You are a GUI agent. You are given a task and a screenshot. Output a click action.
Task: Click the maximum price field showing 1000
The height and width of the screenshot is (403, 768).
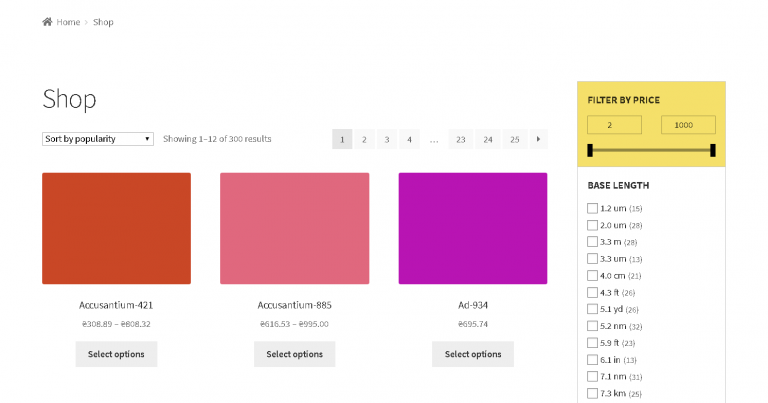coord(688,125)
